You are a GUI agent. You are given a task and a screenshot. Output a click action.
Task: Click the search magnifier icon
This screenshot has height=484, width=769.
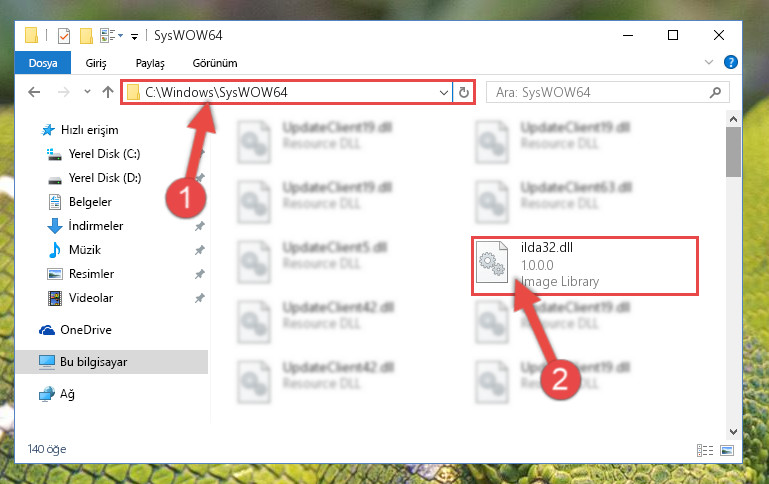716,92
